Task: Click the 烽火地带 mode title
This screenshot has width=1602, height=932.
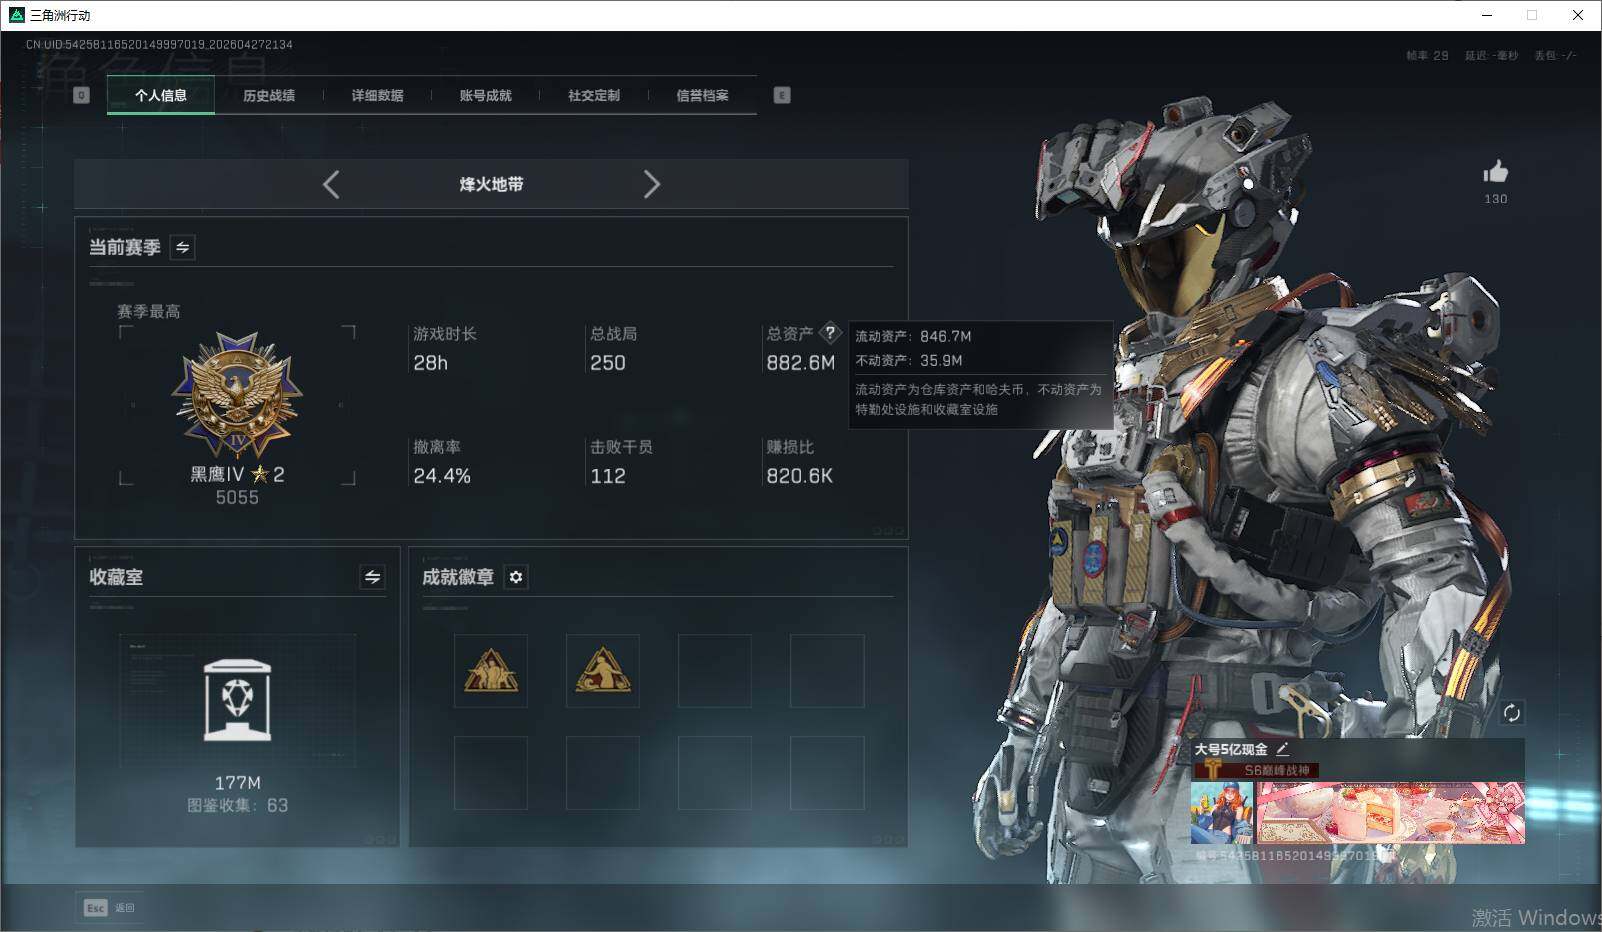Action: tap(491, 184)
